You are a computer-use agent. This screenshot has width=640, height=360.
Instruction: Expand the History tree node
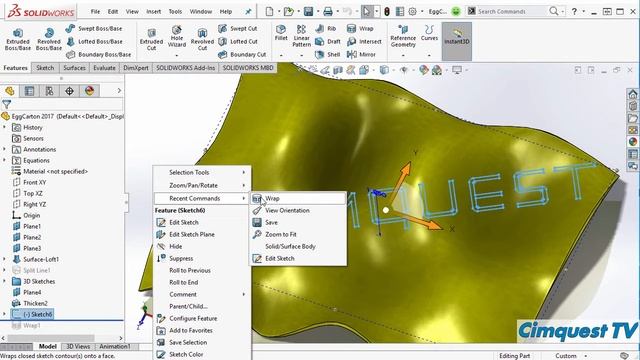coord(4,127)
